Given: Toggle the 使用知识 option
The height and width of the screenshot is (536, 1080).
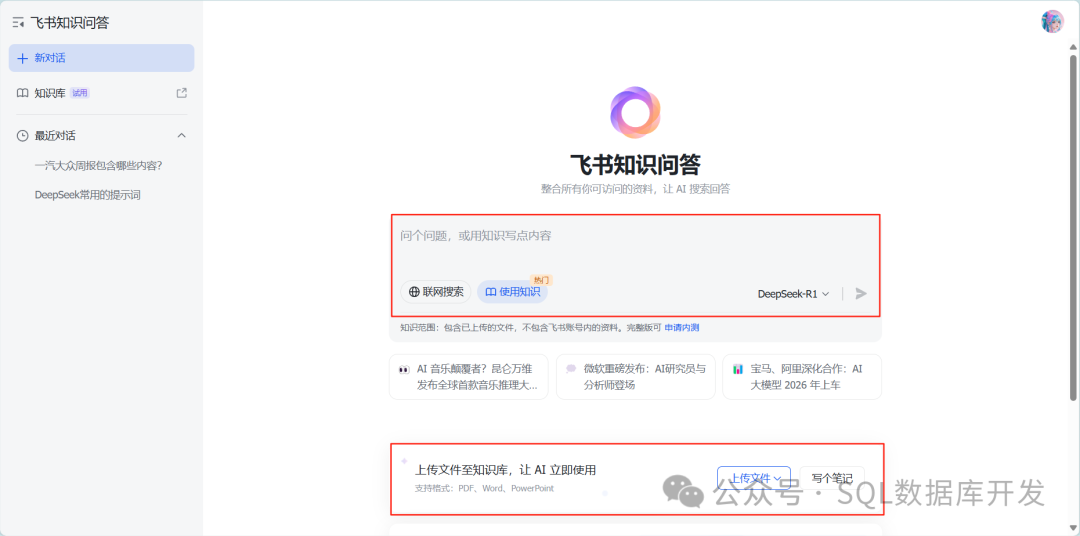Looking at the screenshot, I should coord(512,292).
